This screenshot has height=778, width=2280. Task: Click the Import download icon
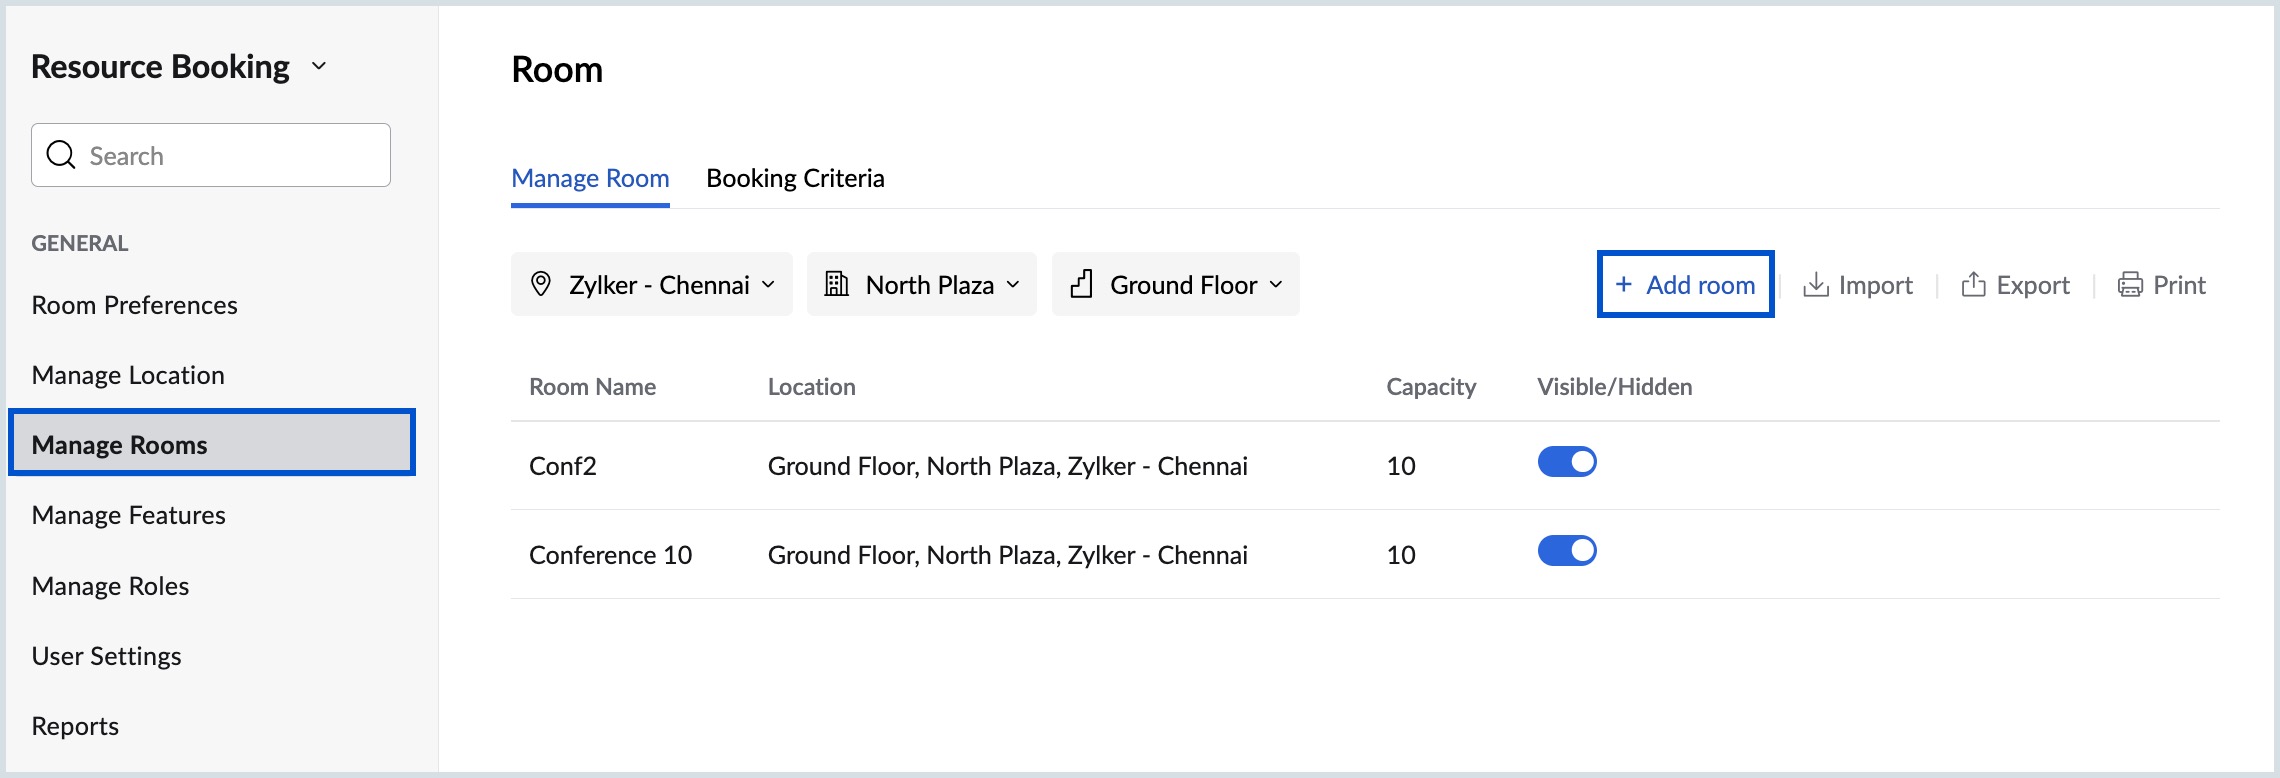(x=1815, y=285)
